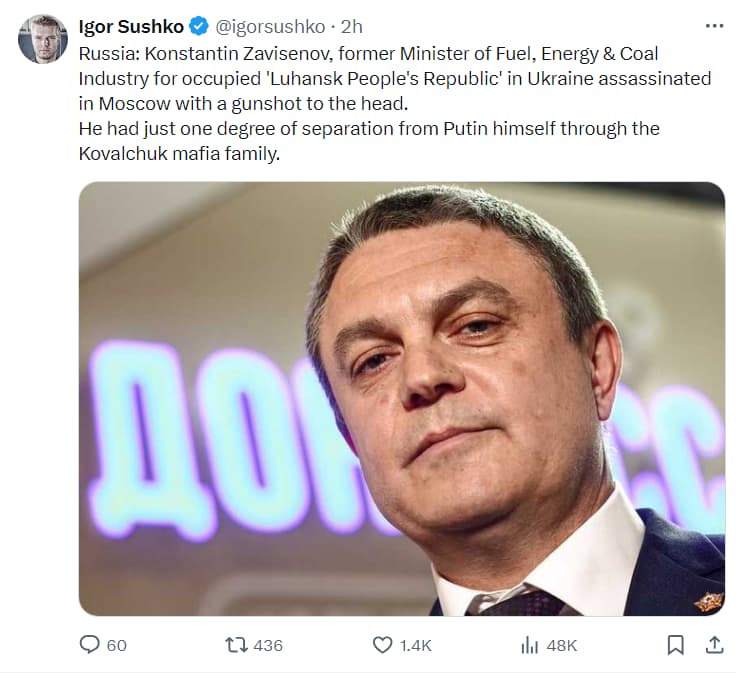Click the 1.4K likes count

click(x=415, y=645)
